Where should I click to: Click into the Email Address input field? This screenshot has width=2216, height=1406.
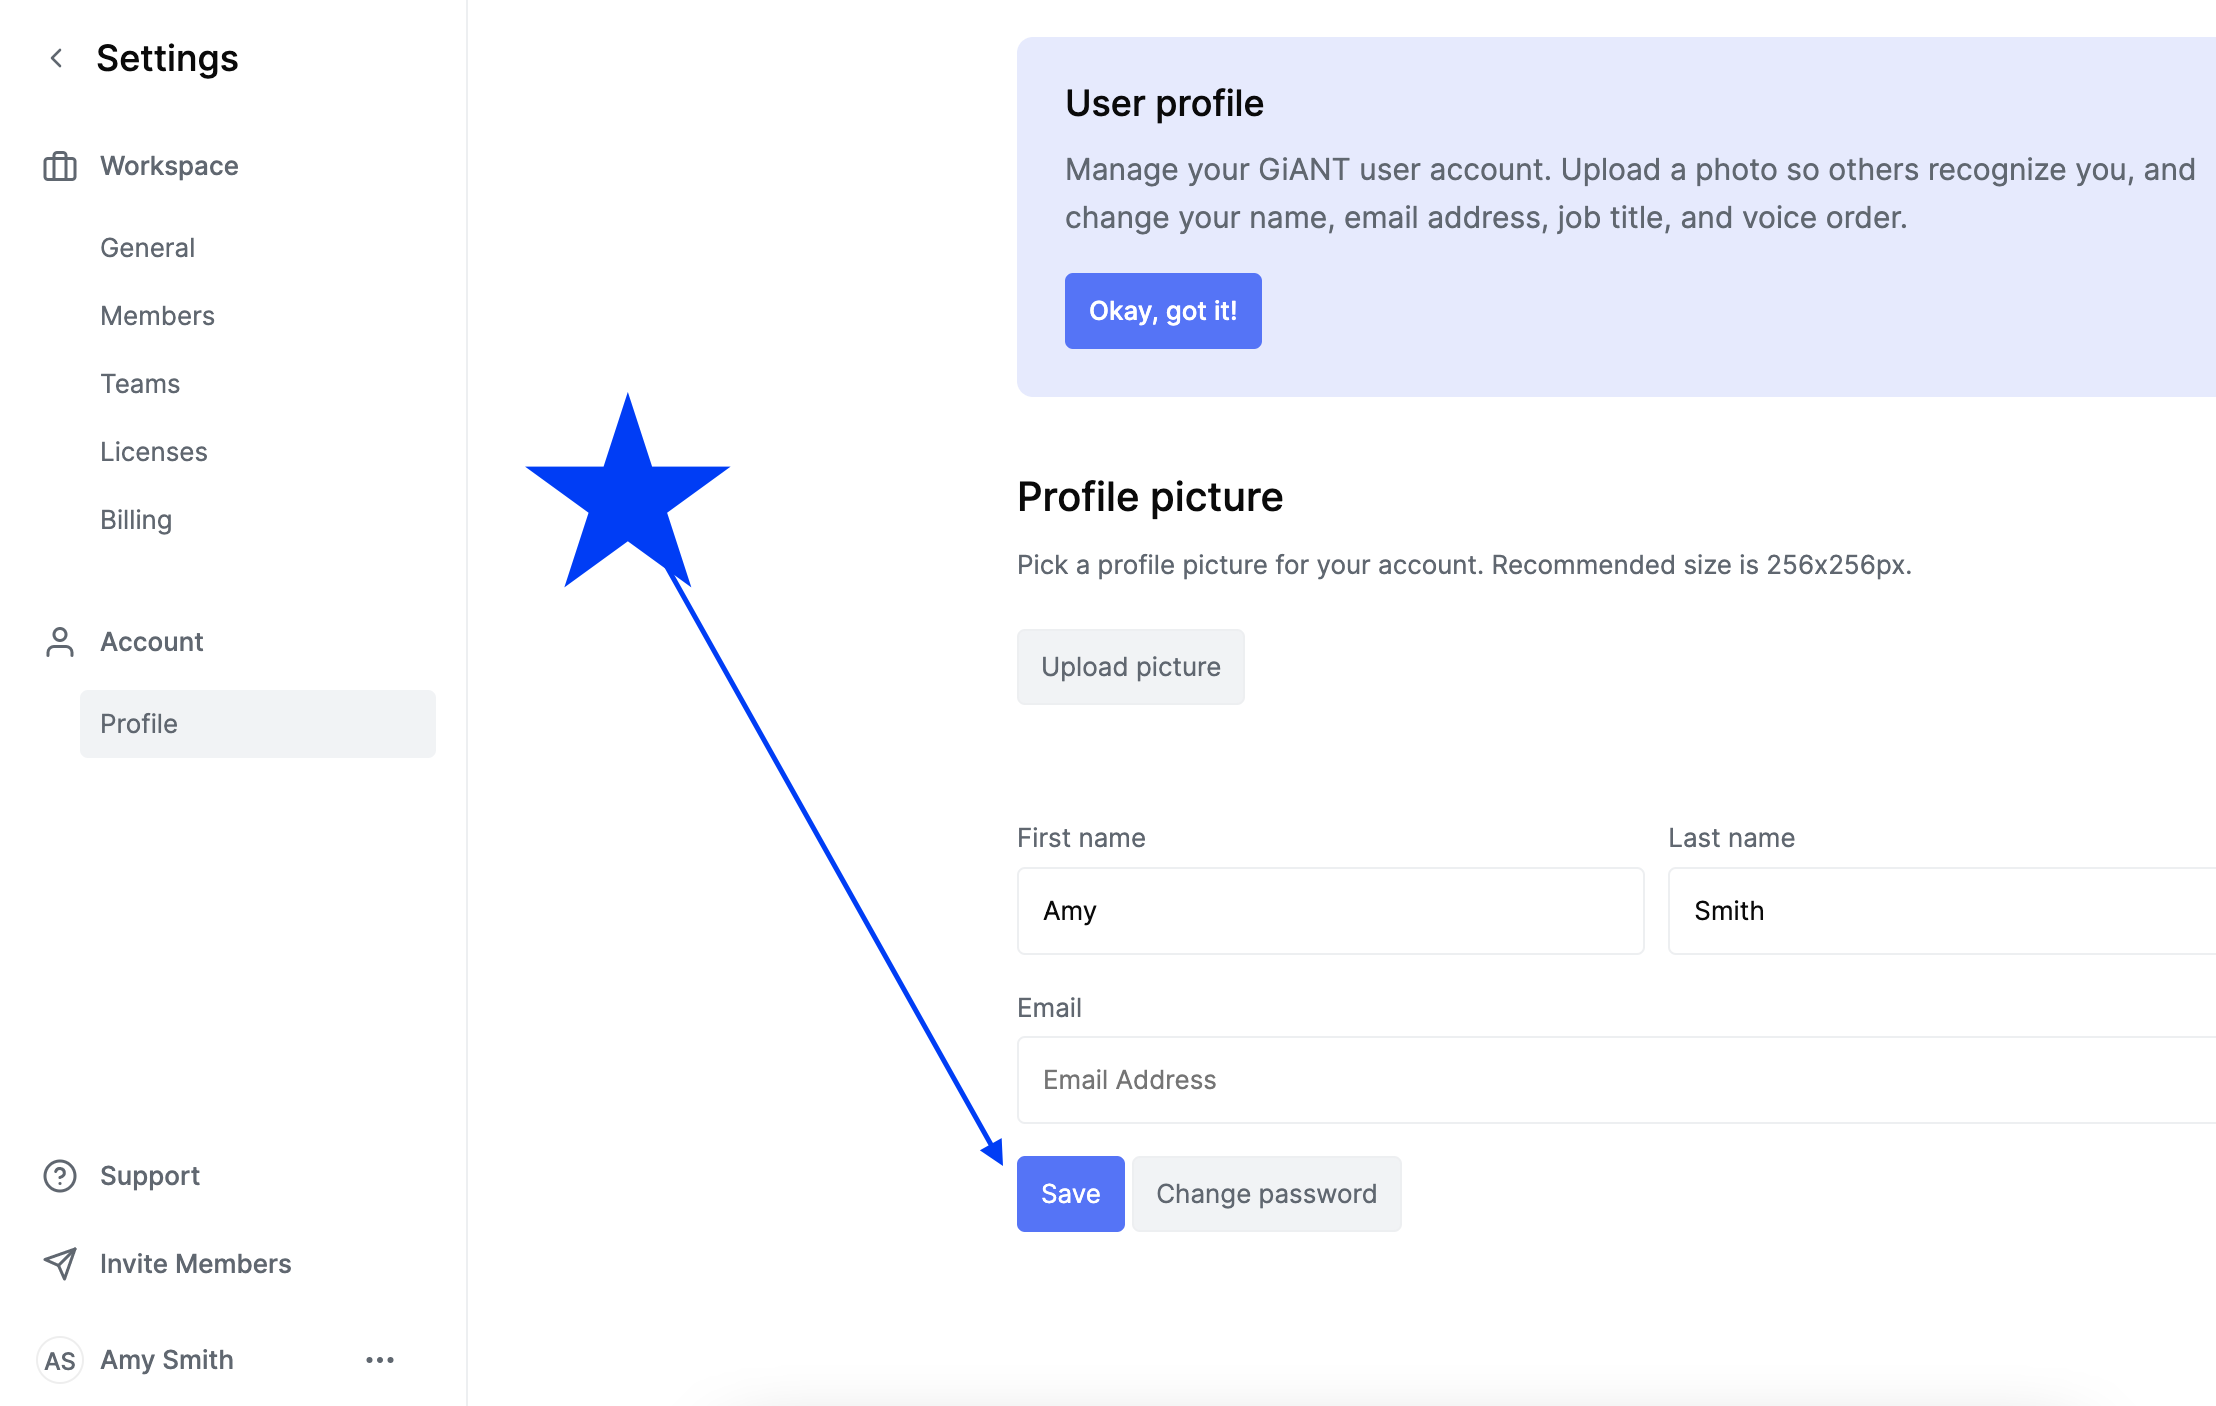(x=1616, y=1080)
